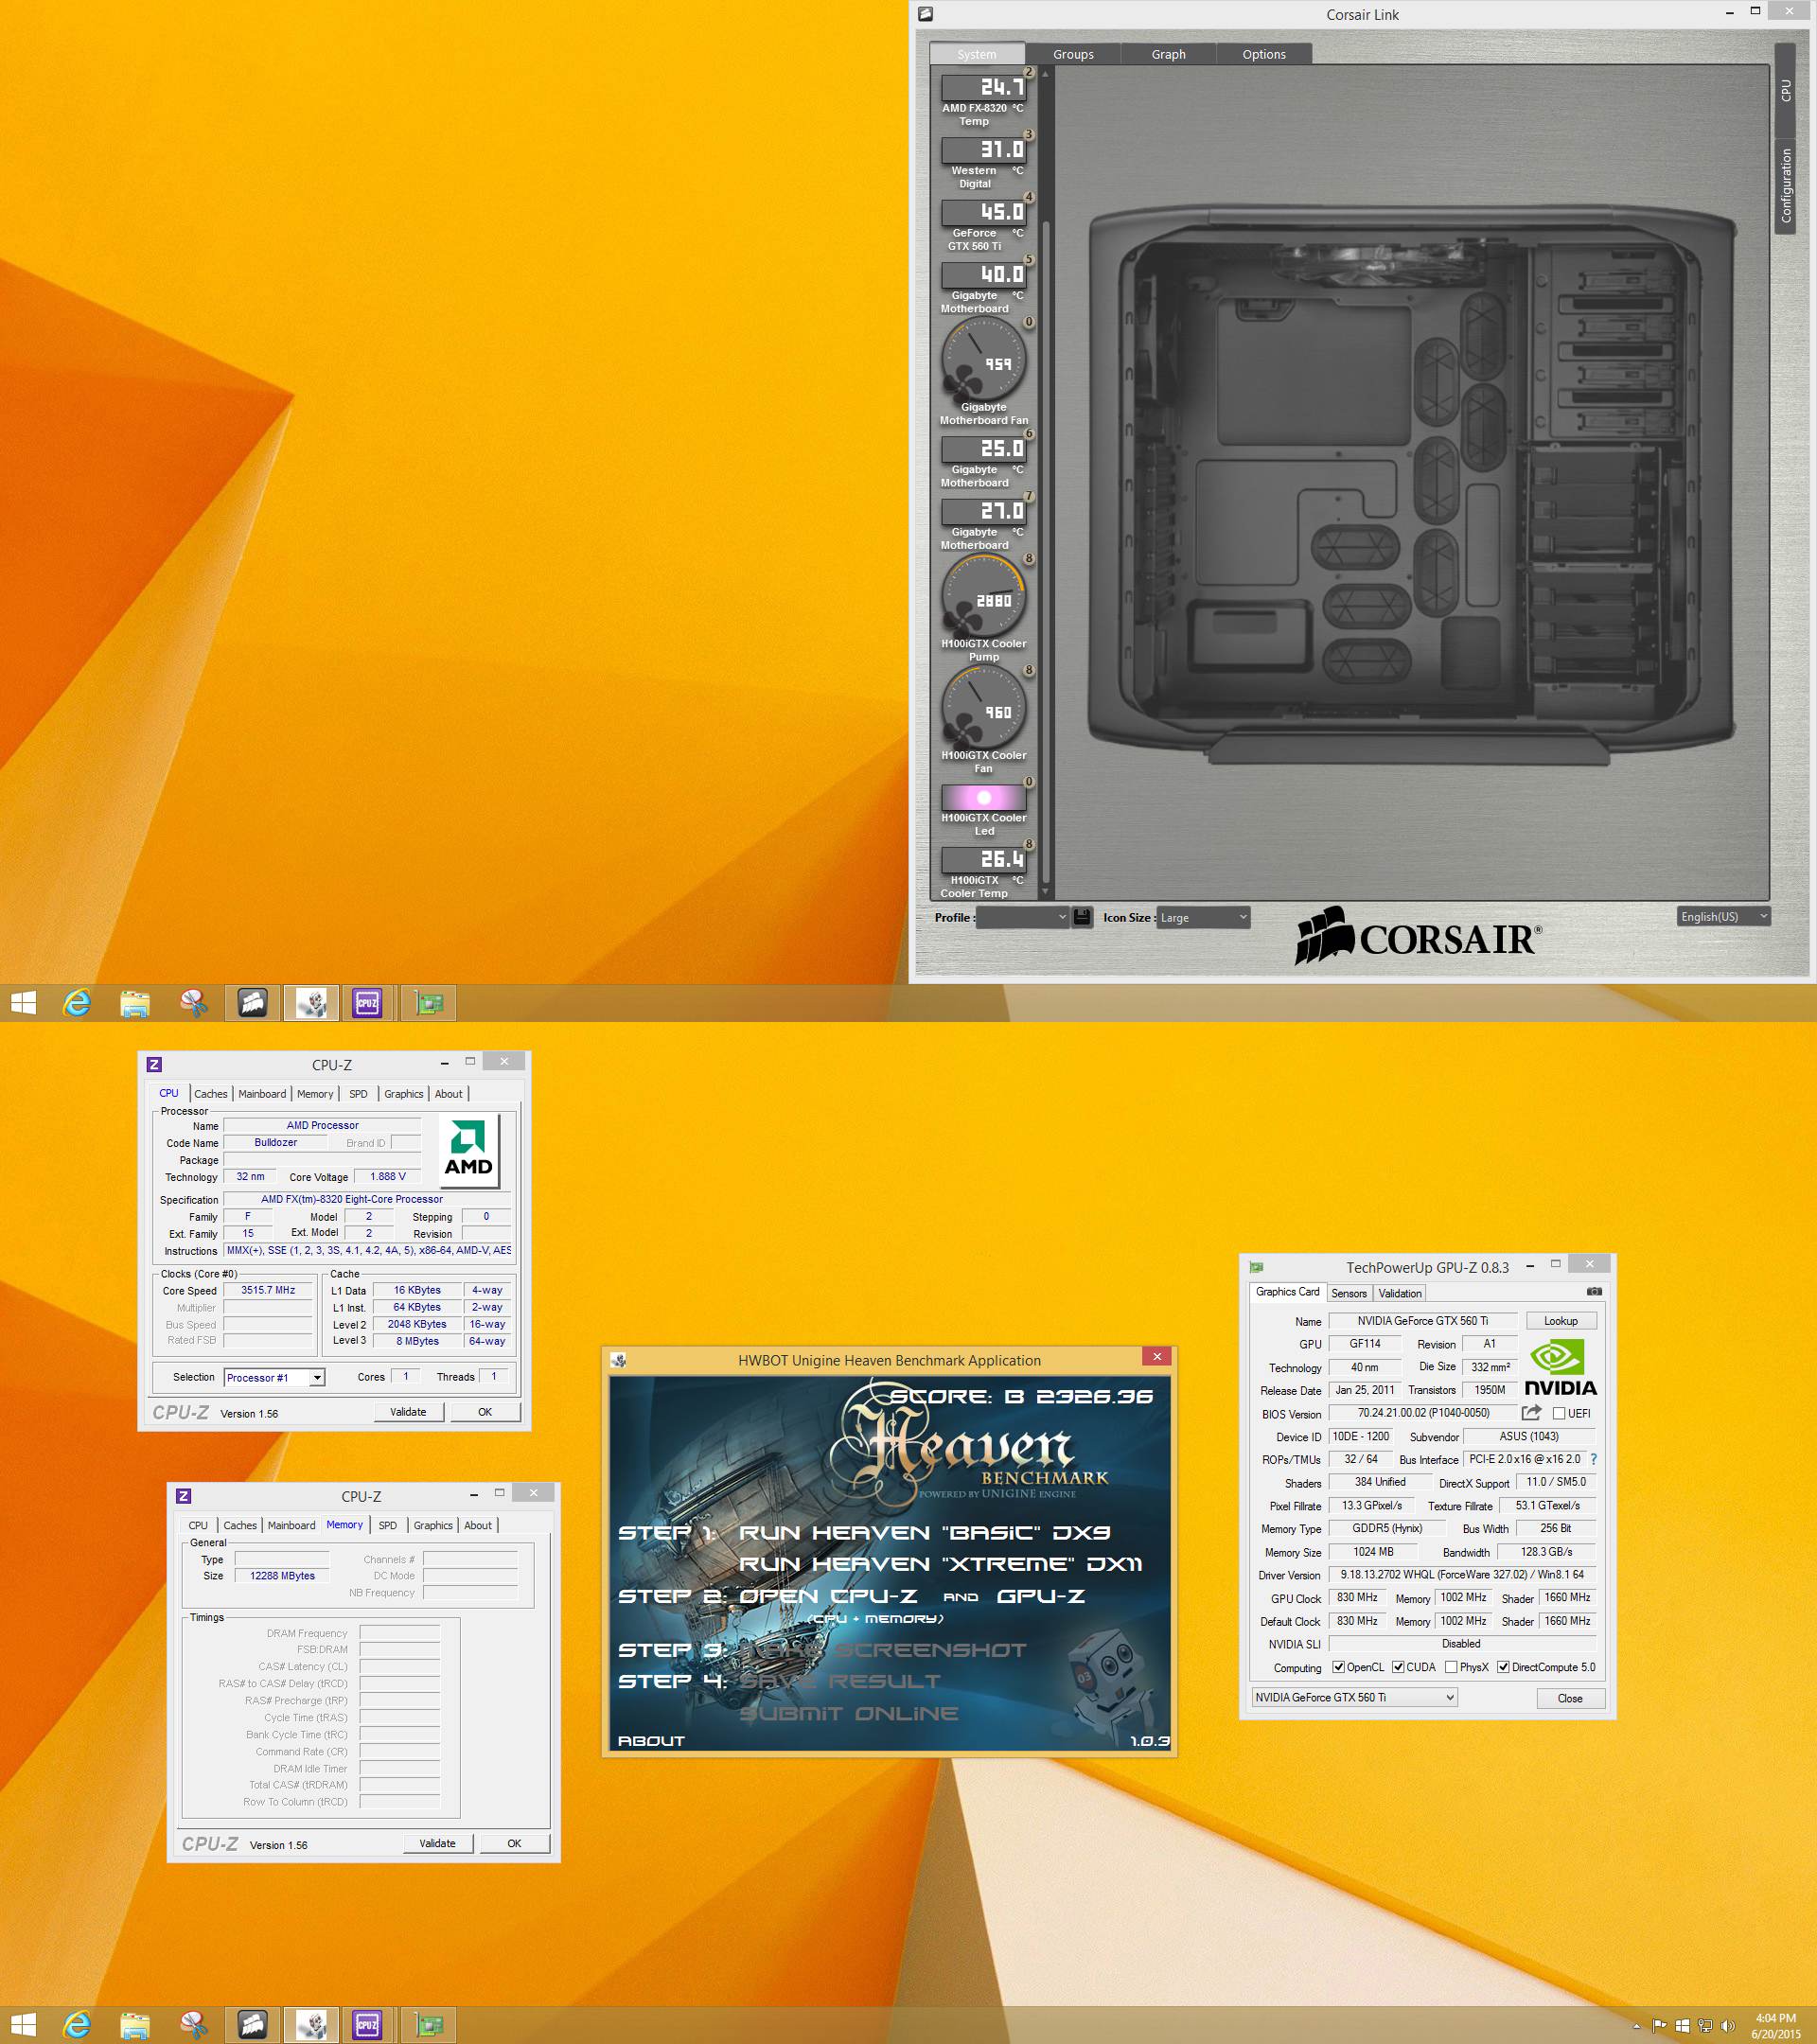
Task: Switch to the Sensors tab in GPU-Z
Action: (x=1348, y=1293)
